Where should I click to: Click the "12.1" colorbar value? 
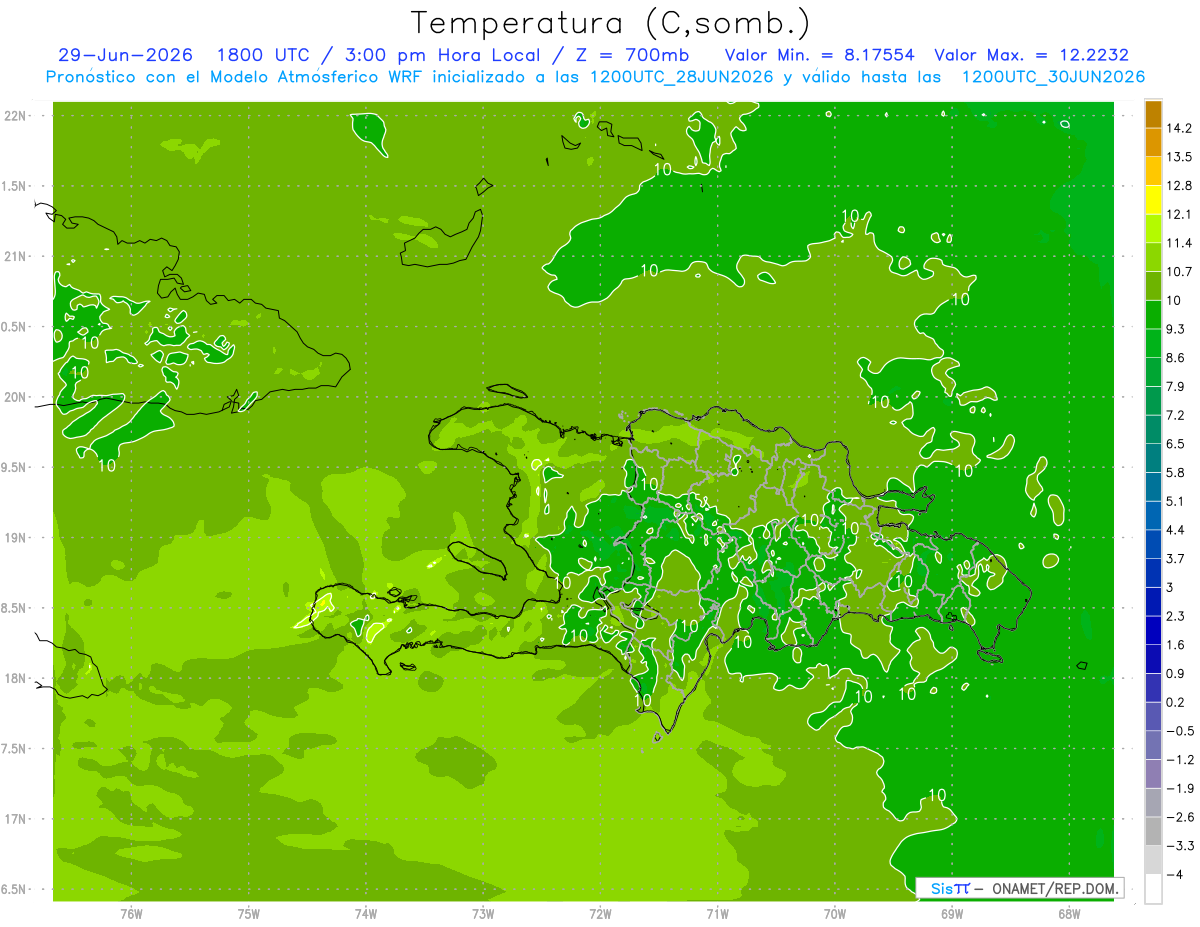1178,214
